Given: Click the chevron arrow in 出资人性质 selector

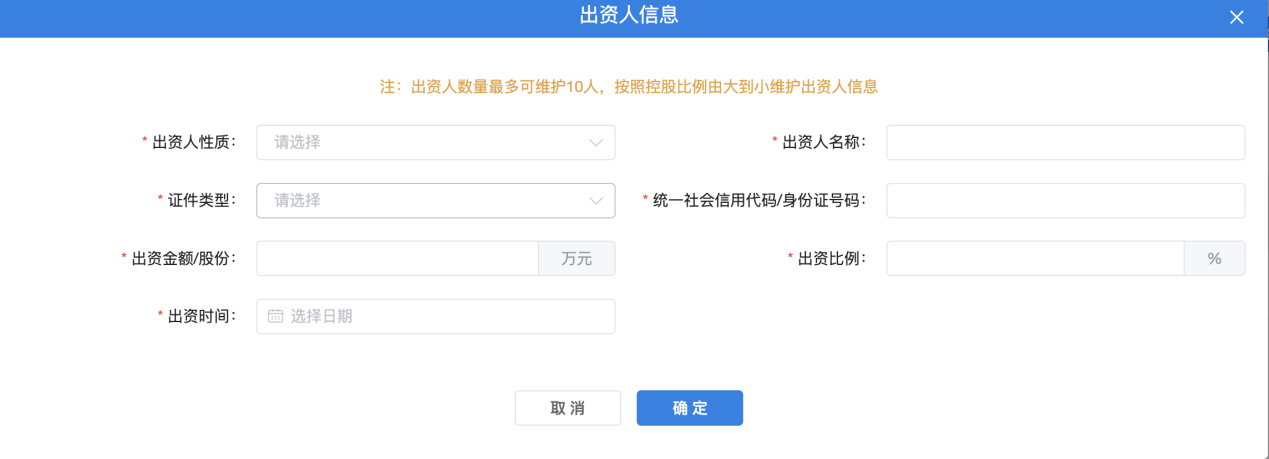Looking at the screenshot, I should 597,143.
